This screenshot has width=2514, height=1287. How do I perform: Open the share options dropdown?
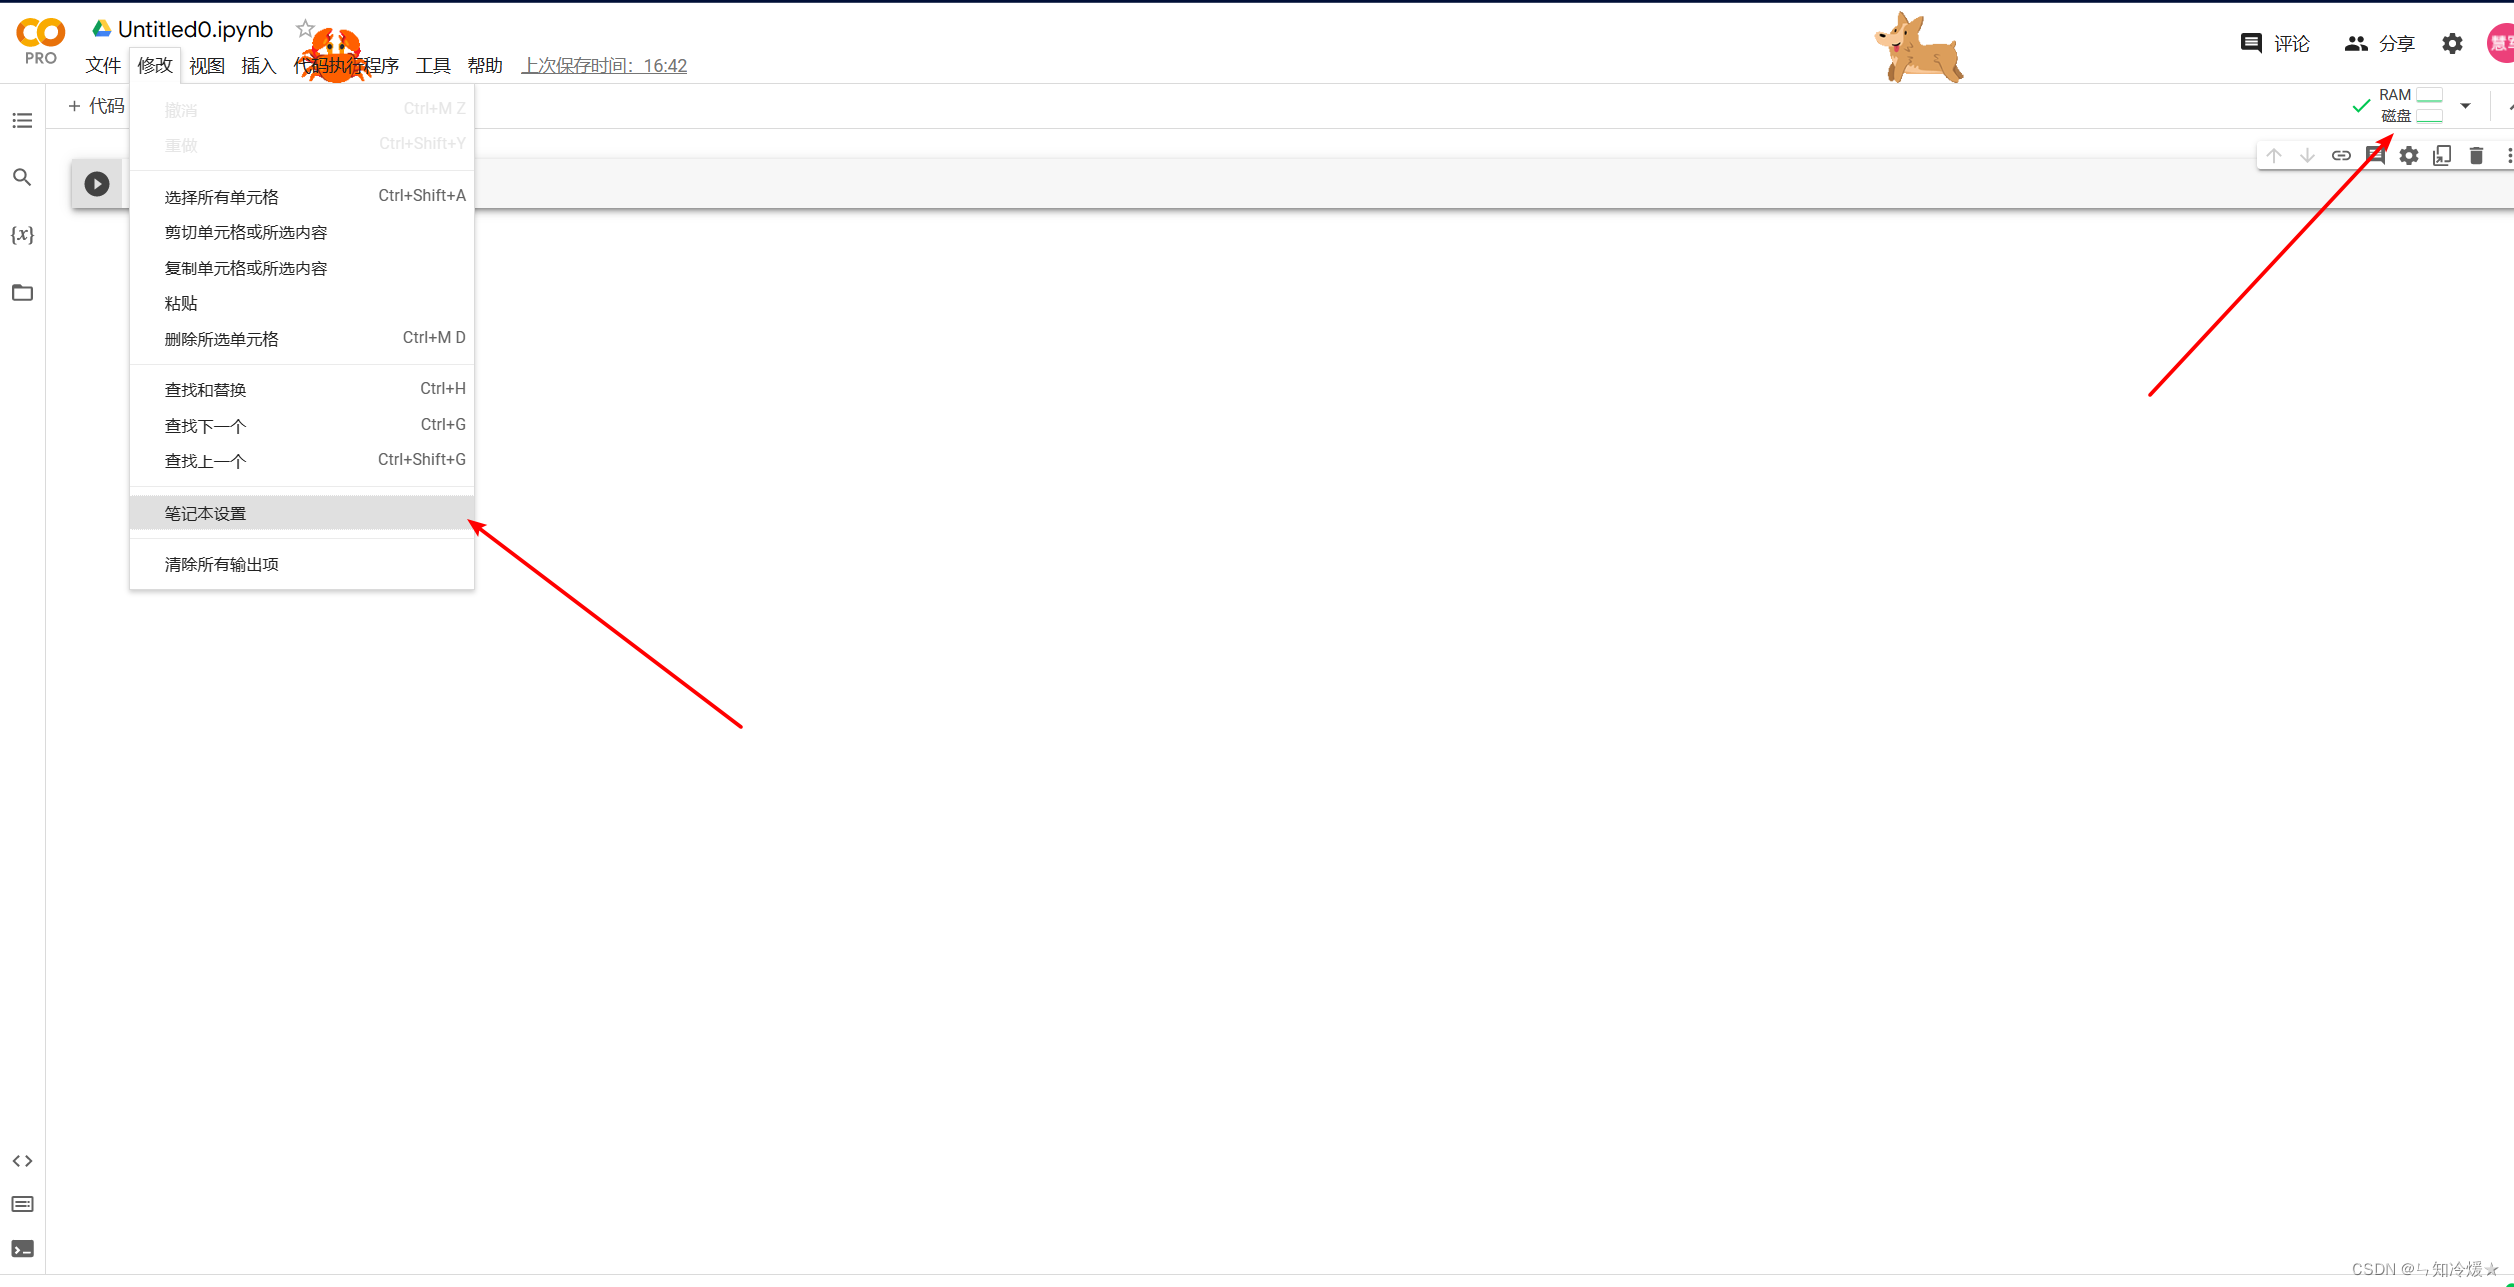(x=2383, y=43)
